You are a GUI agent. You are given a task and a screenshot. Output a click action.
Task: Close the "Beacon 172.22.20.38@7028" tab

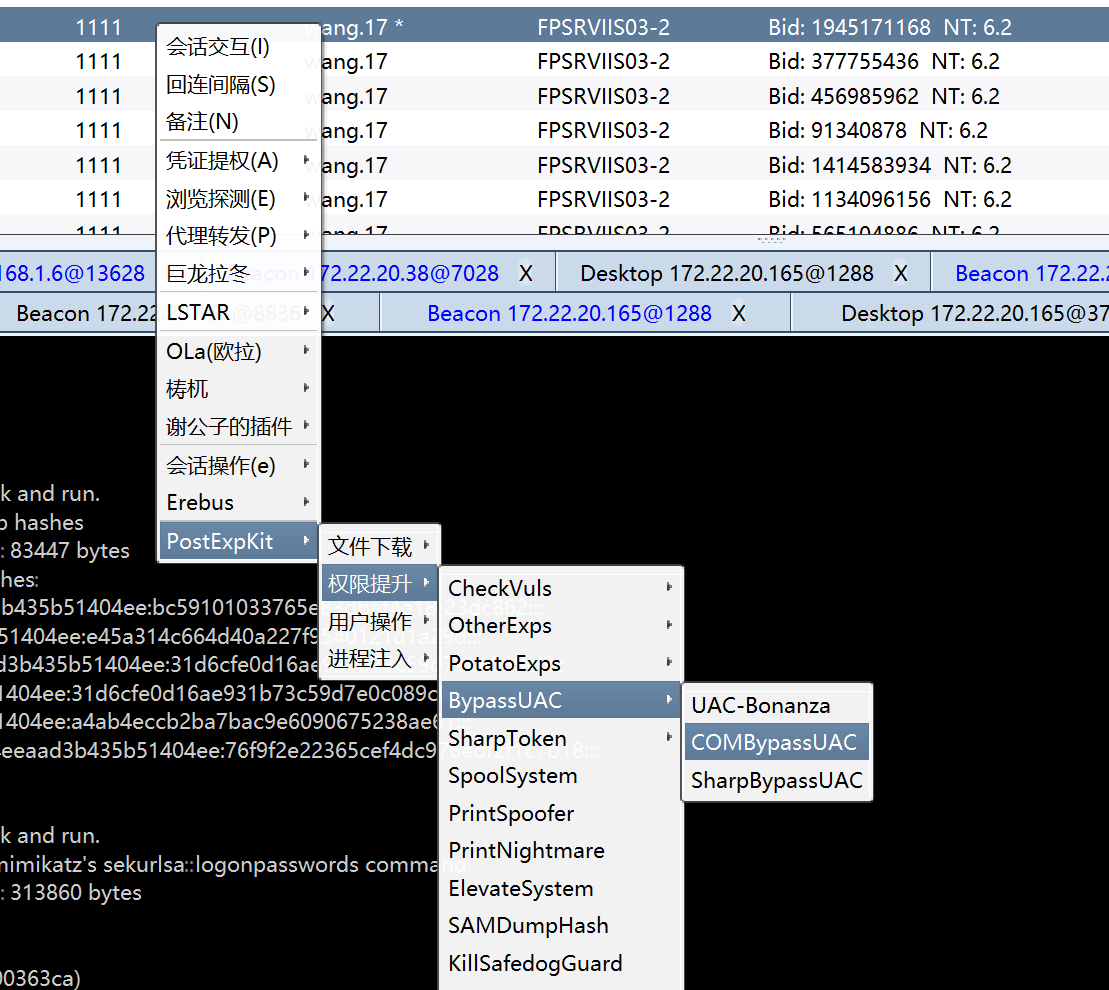point(525,272)
